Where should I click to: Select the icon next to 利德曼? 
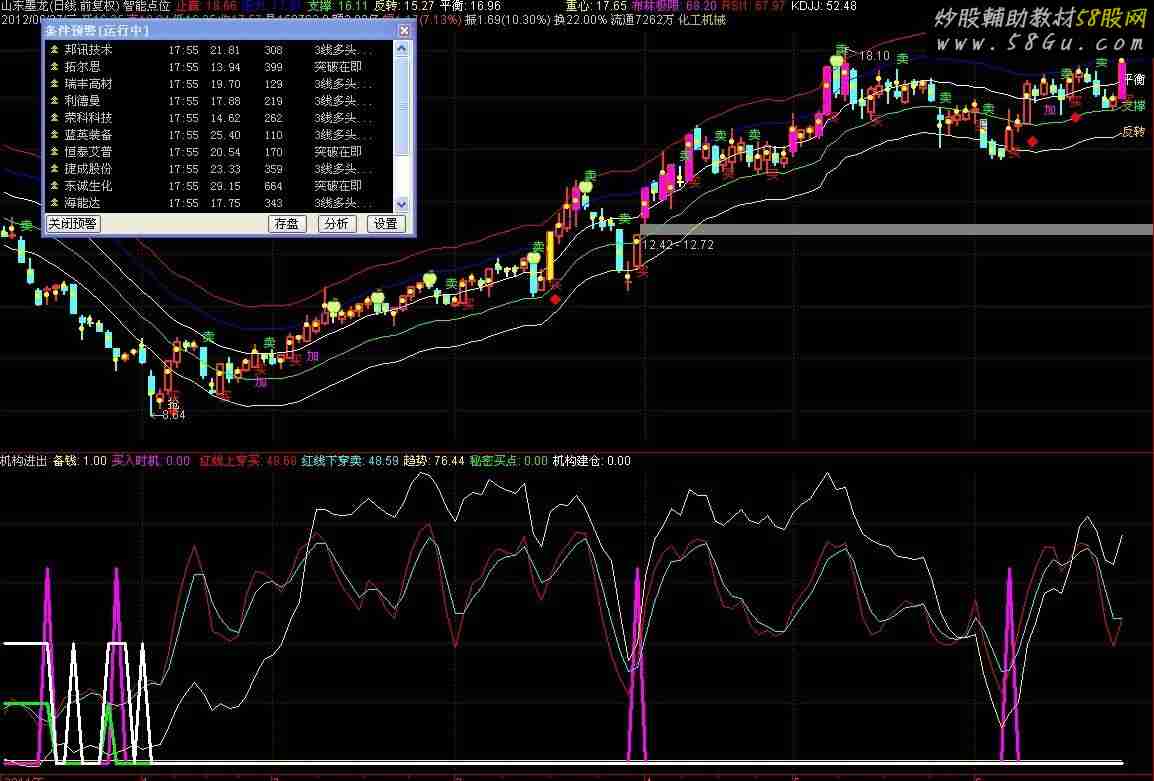pyautogui.click(x=54, y=101)
